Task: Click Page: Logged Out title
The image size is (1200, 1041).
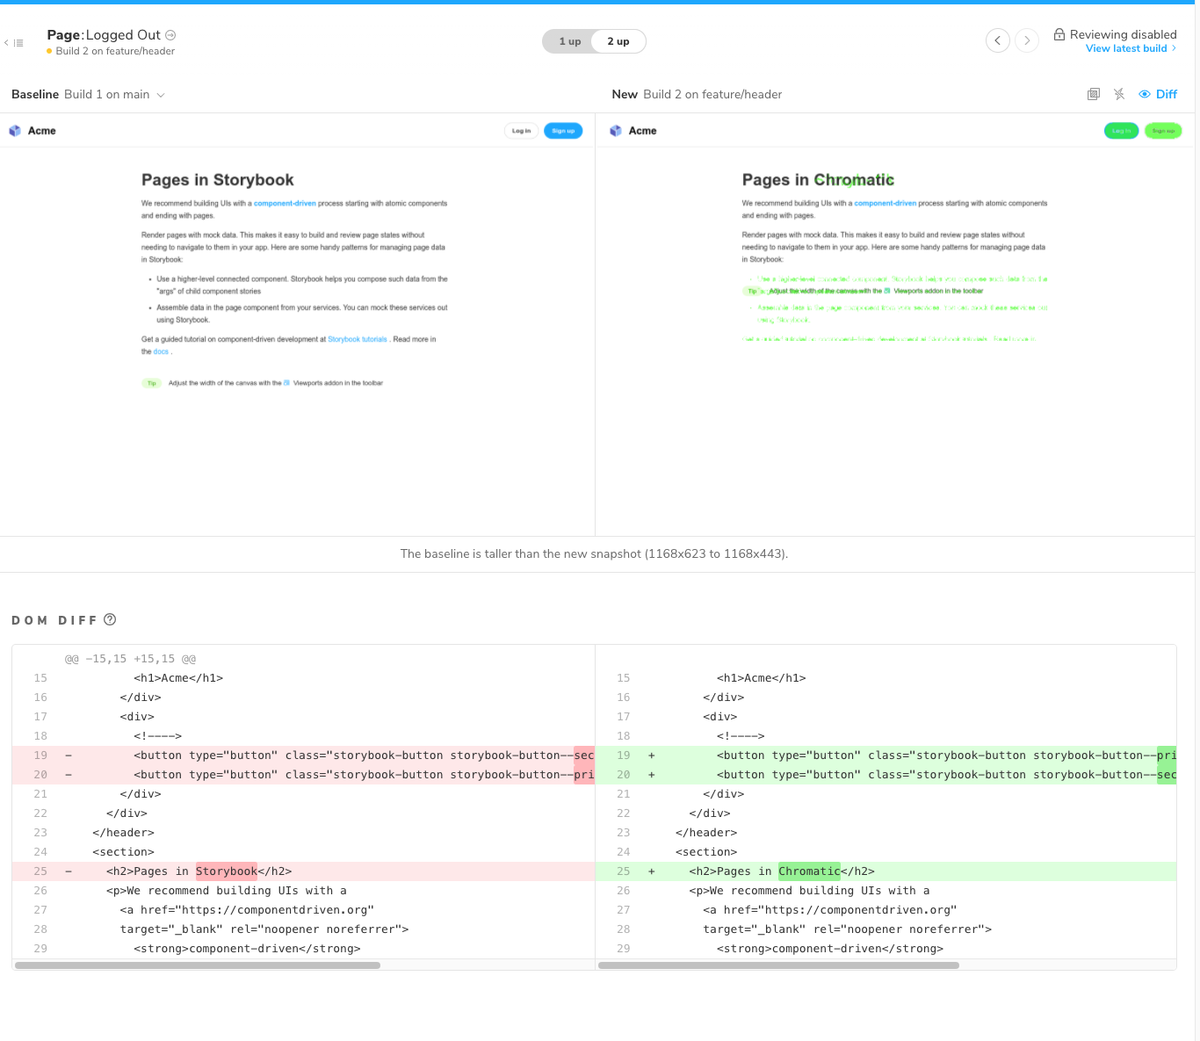Action: pyautogui.click(x=103, y=35)
